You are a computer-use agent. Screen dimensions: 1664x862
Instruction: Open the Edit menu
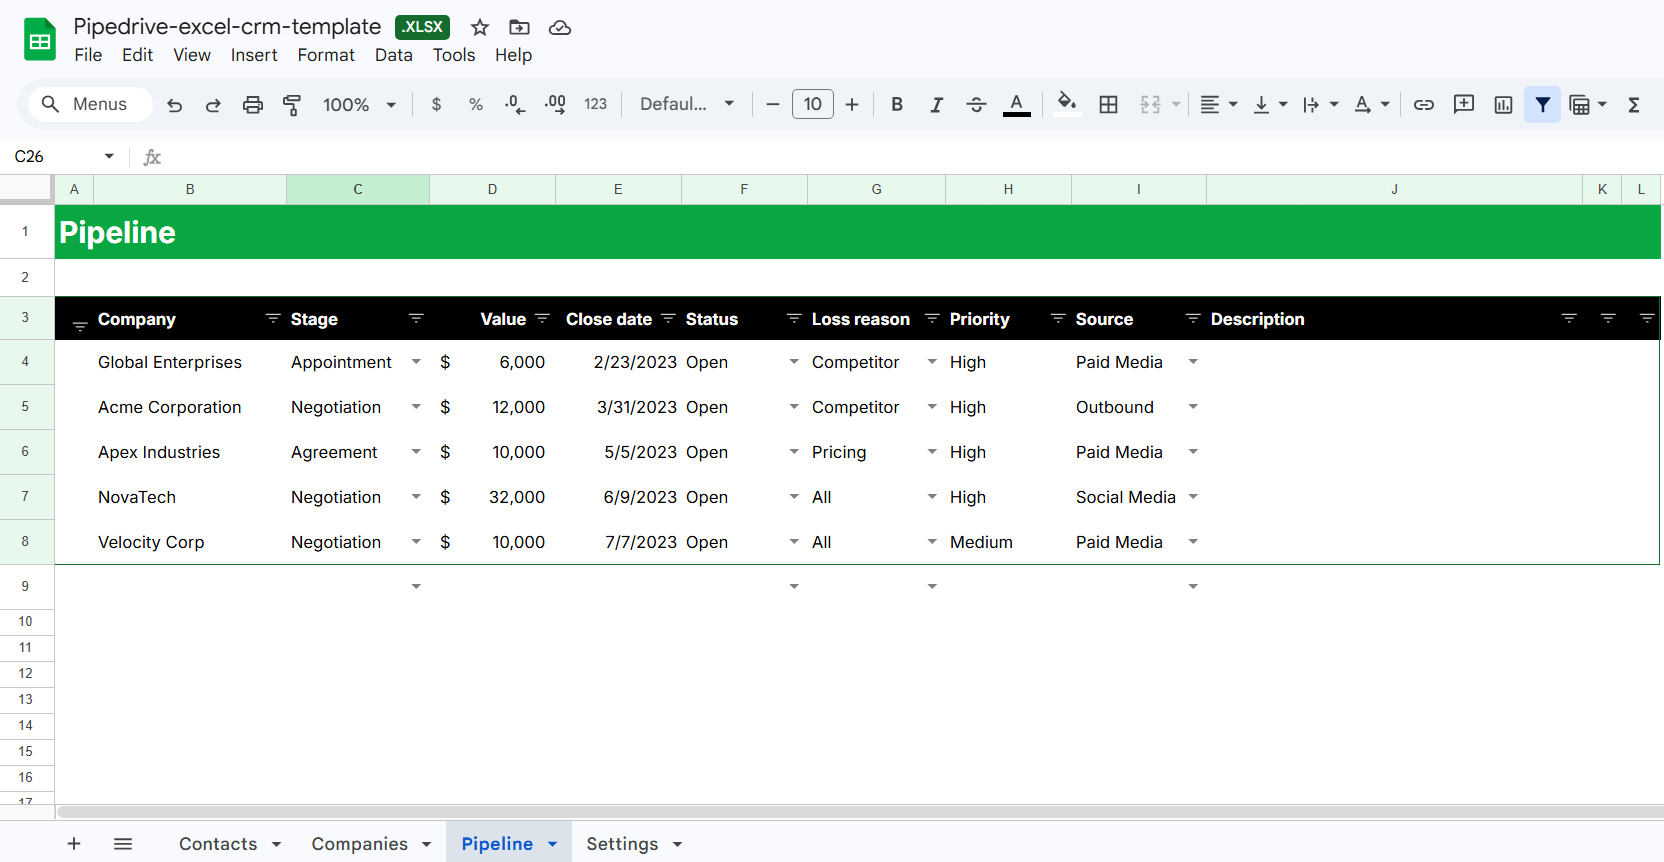tap(137, 55)
